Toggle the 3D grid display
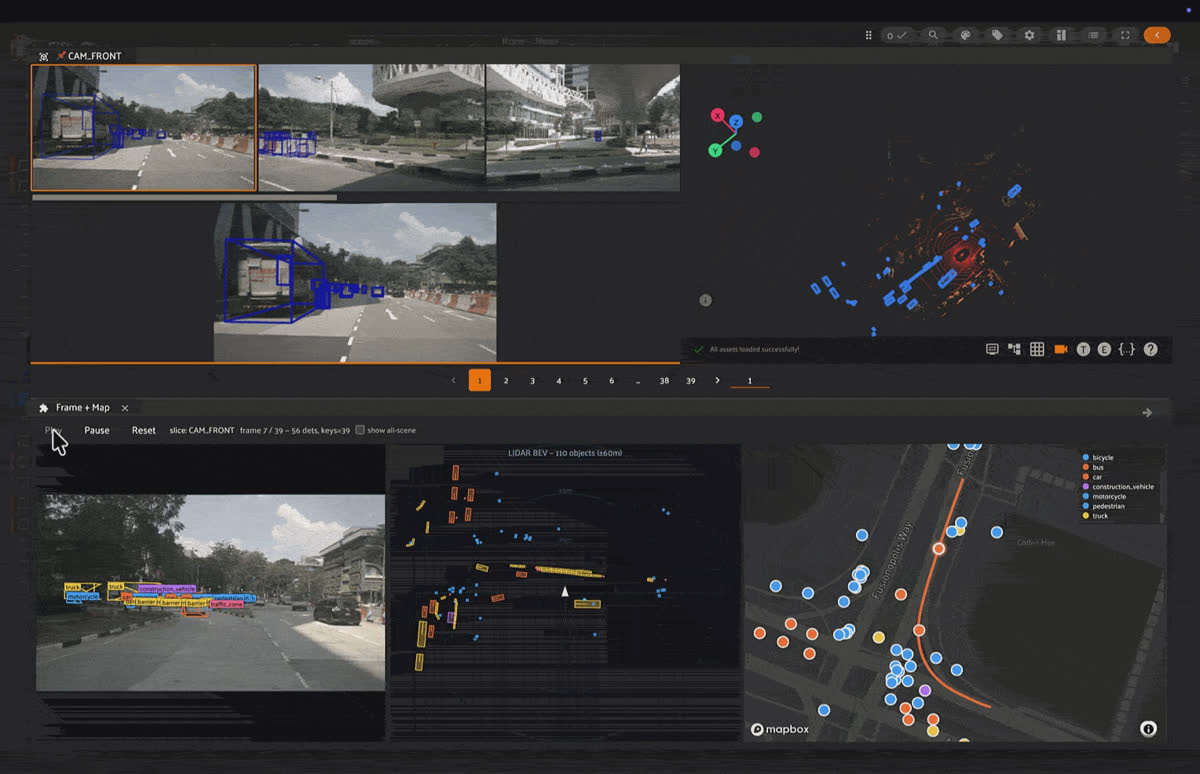Image resolution: width=1200 pixels, height=774 pixels. click(1037, 349)
